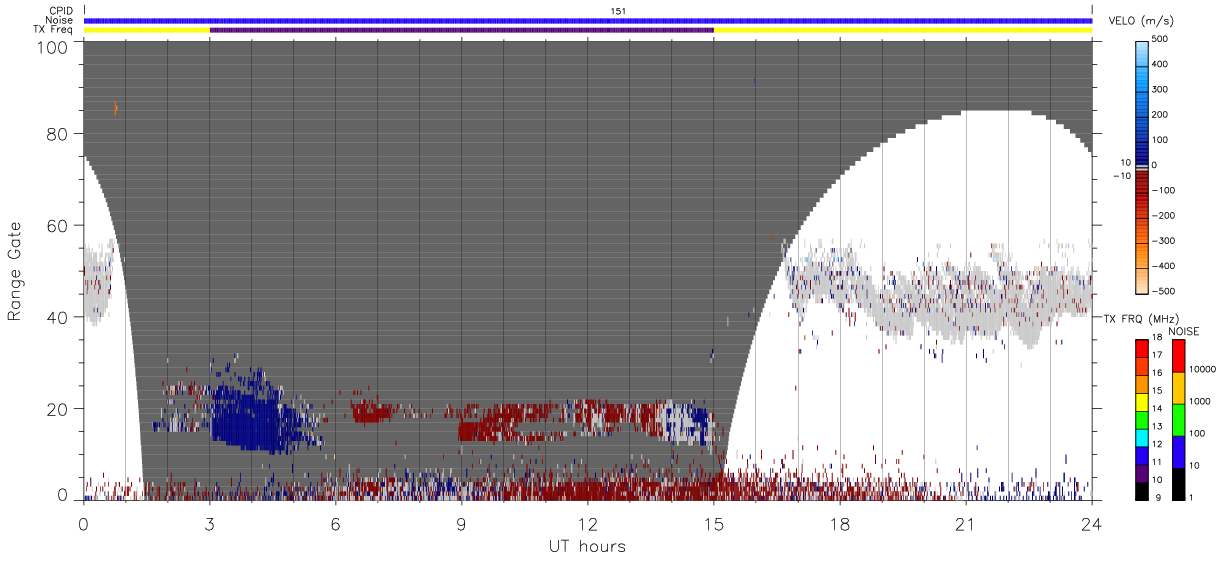Image resolution: width=1228 pixels, height=567 pixels.
Task: Click the NOISE legend title
Action: 1184,331
